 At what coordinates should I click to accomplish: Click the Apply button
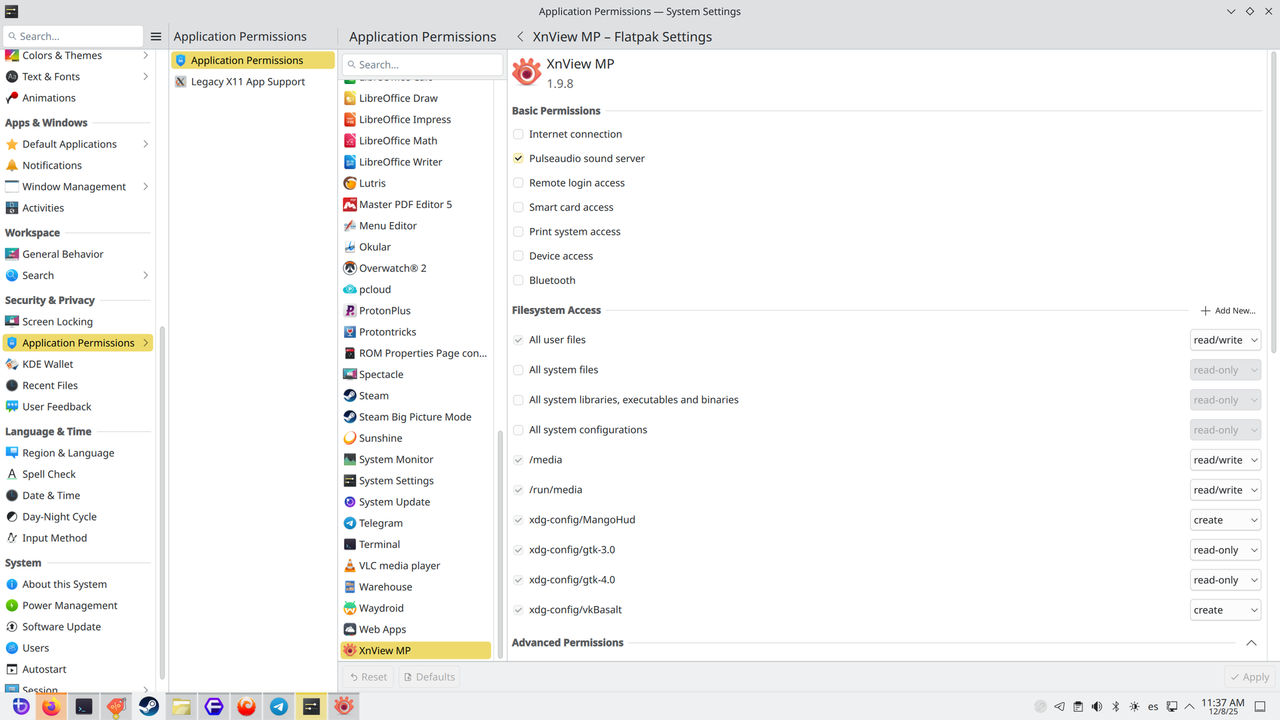(1249, 677)
